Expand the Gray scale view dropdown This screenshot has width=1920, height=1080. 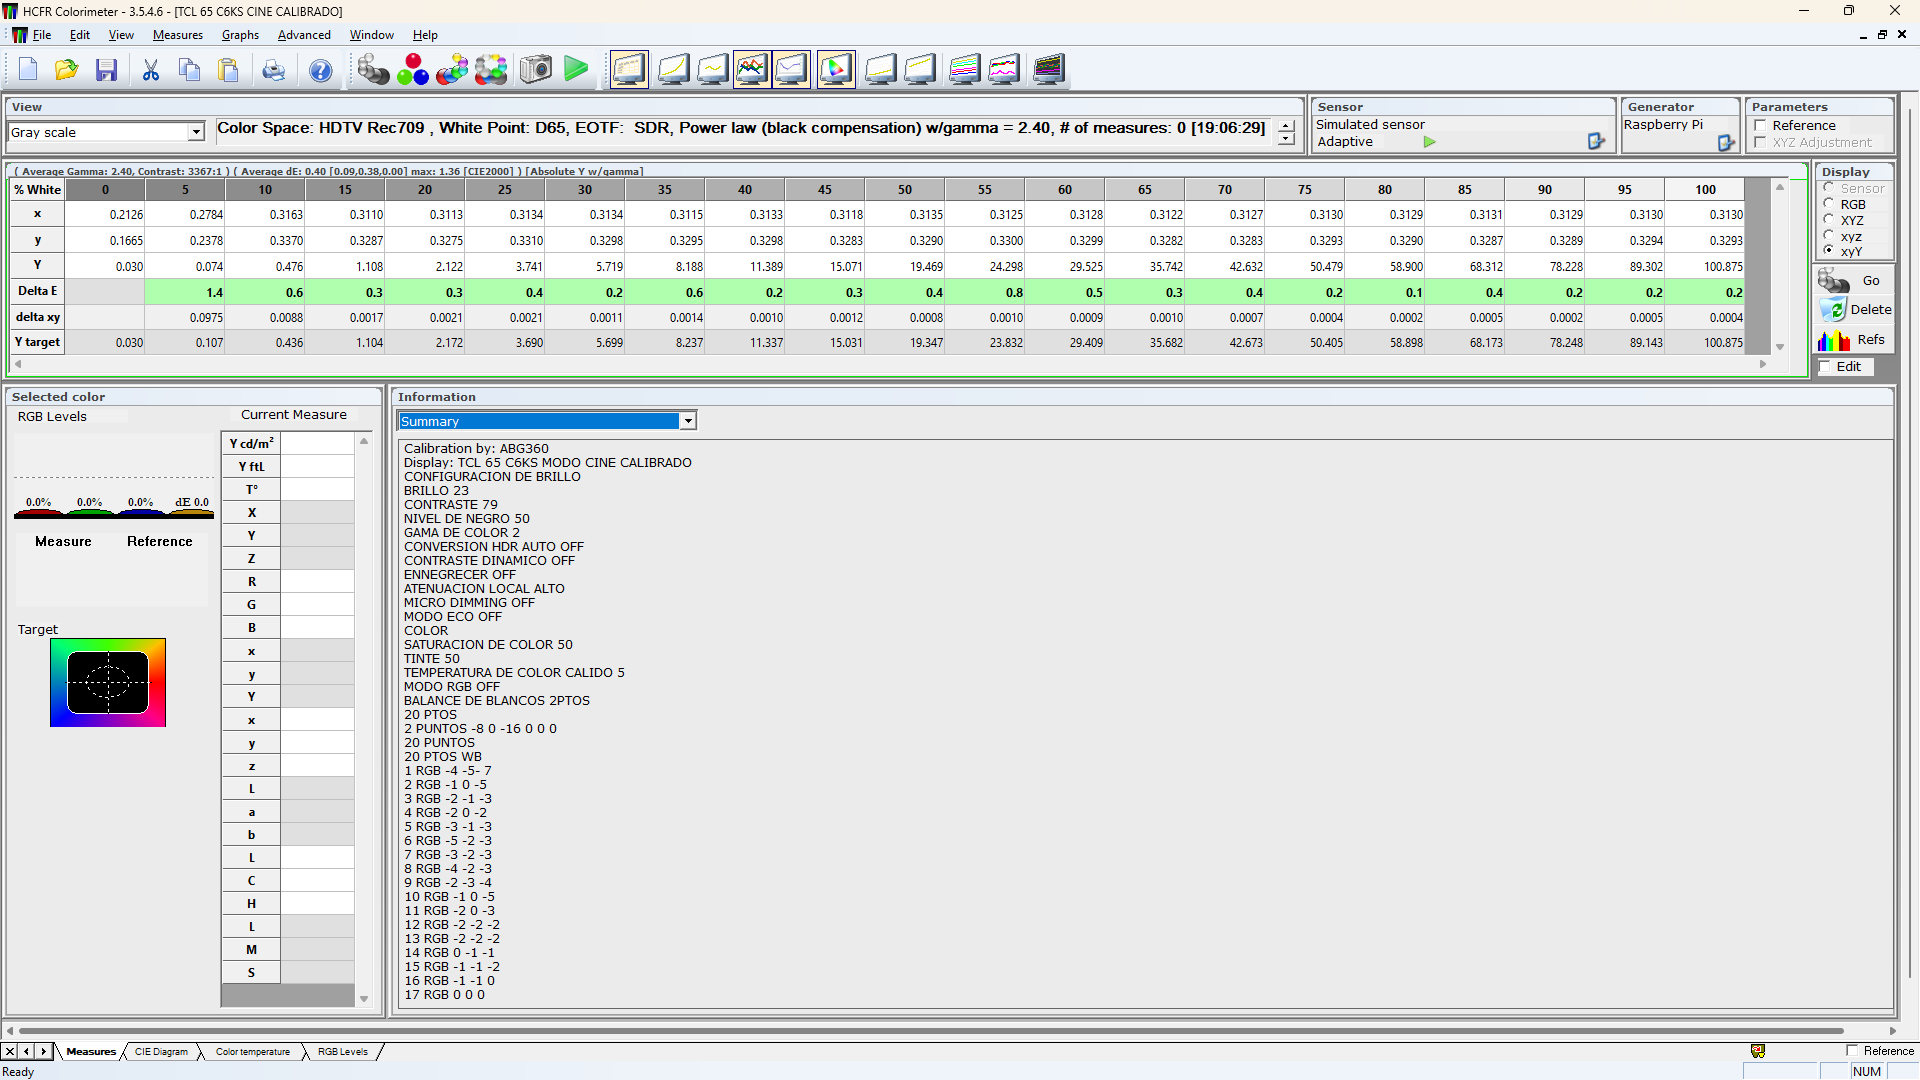coord(196,132)
